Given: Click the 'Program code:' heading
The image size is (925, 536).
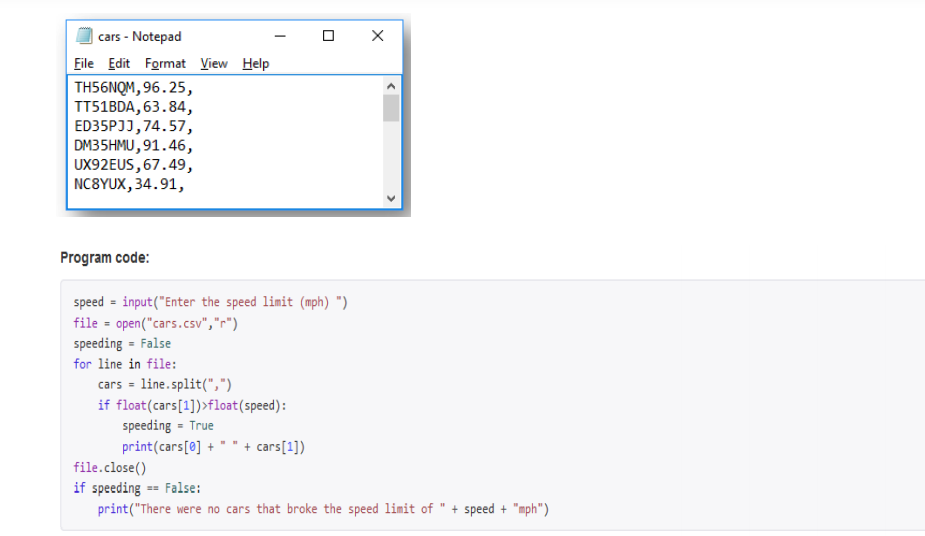Looking at the screenshot, I should click(105, 258).
